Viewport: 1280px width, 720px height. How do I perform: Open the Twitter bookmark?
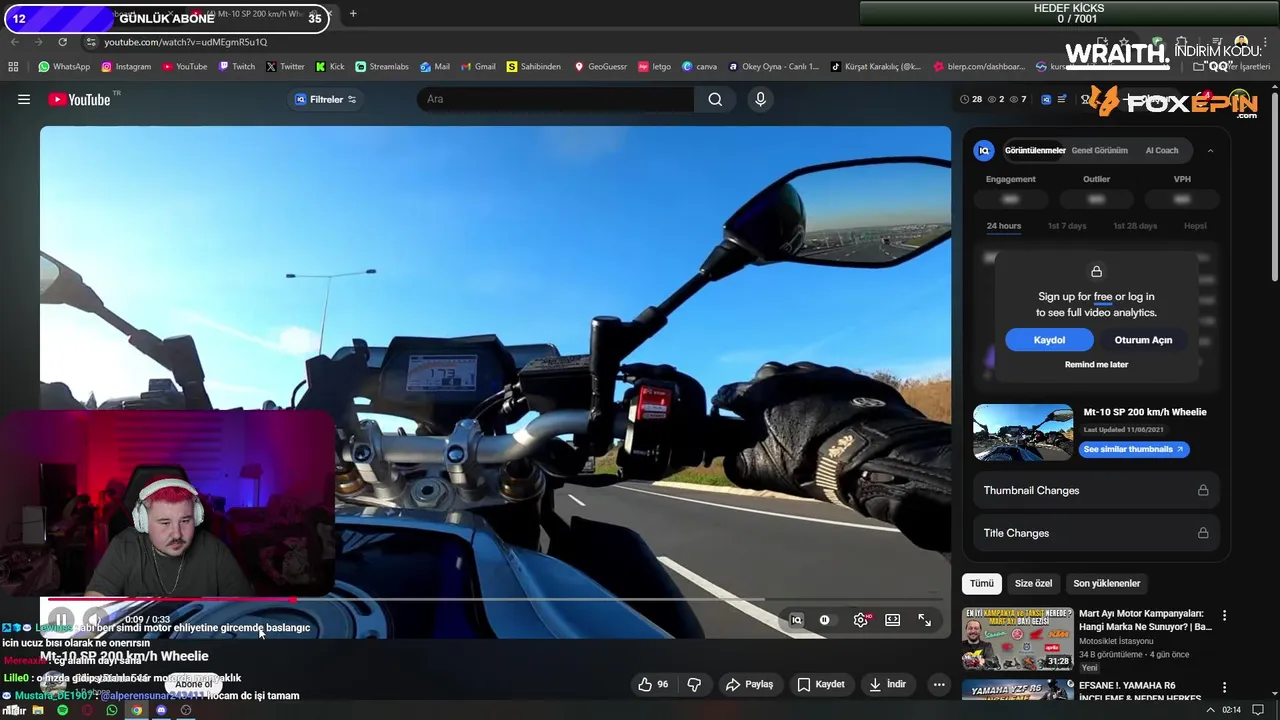(x=285, y=66)
